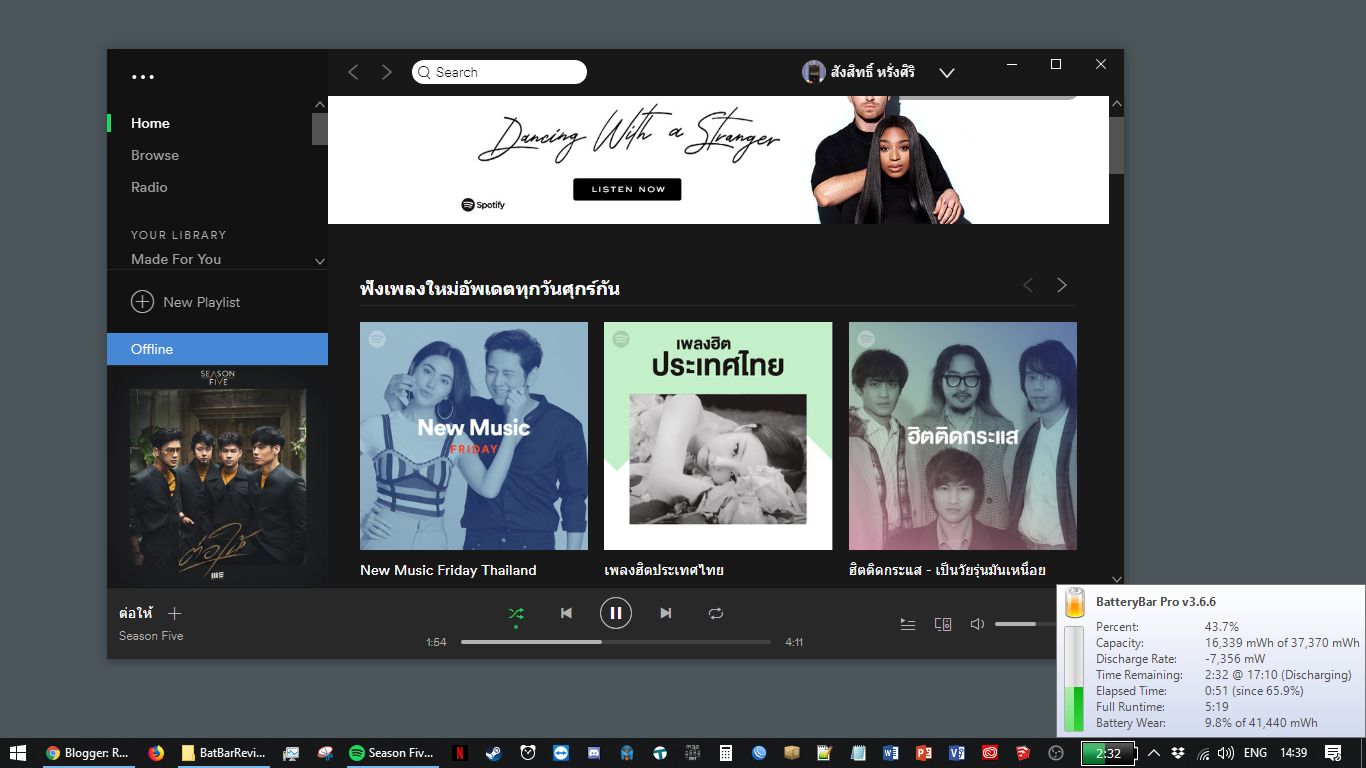Image resolution: width=1366 pixels, height=768 pixels.
Task: Pause the current song
Action: click(616, 613)
